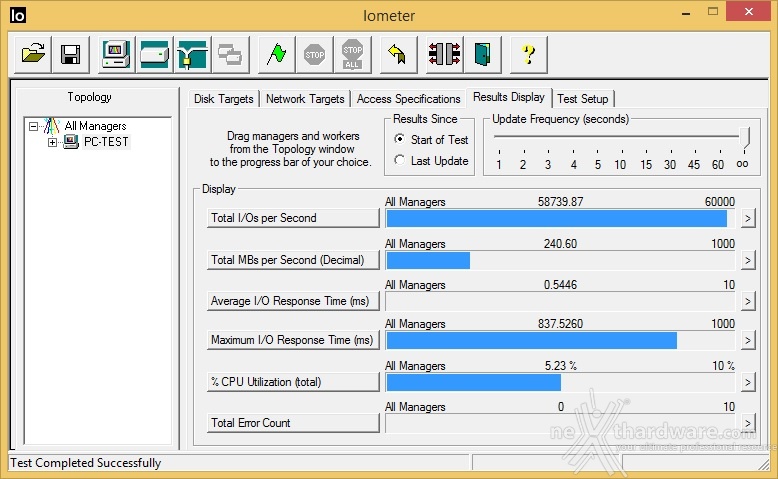
Task: Switch to the Disk Targets tab
Action: [x=224, y=99]
